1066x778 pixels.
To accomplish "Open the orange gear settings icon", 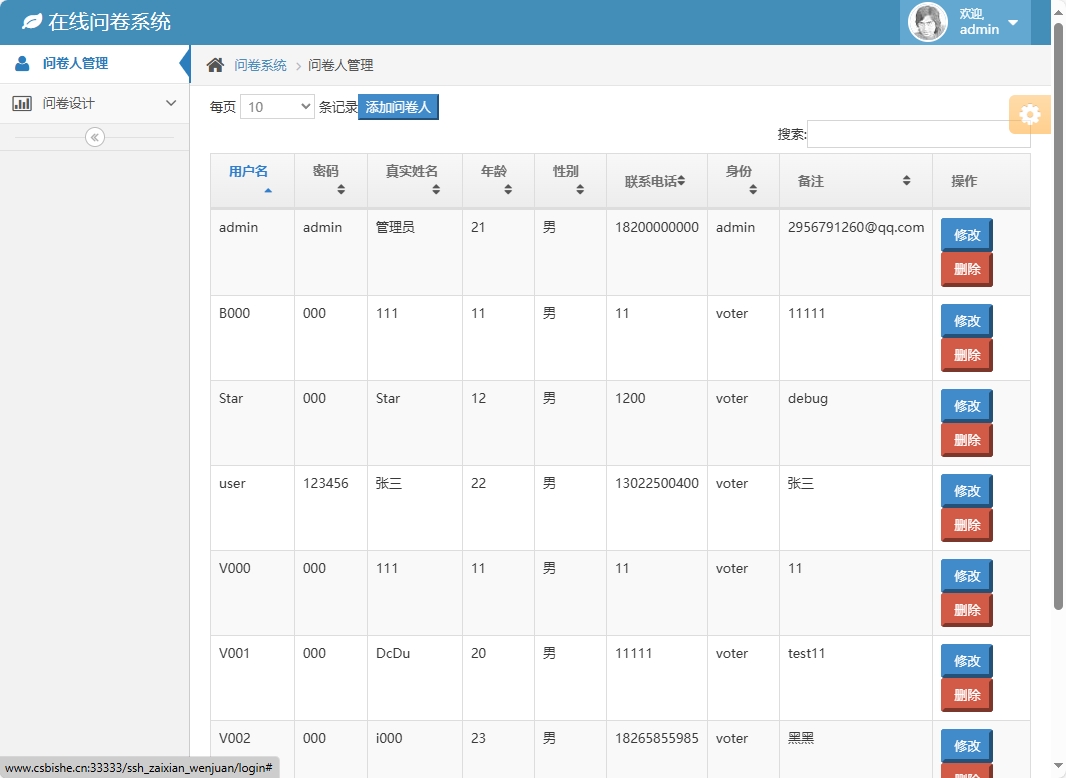I will [1029, 114].
